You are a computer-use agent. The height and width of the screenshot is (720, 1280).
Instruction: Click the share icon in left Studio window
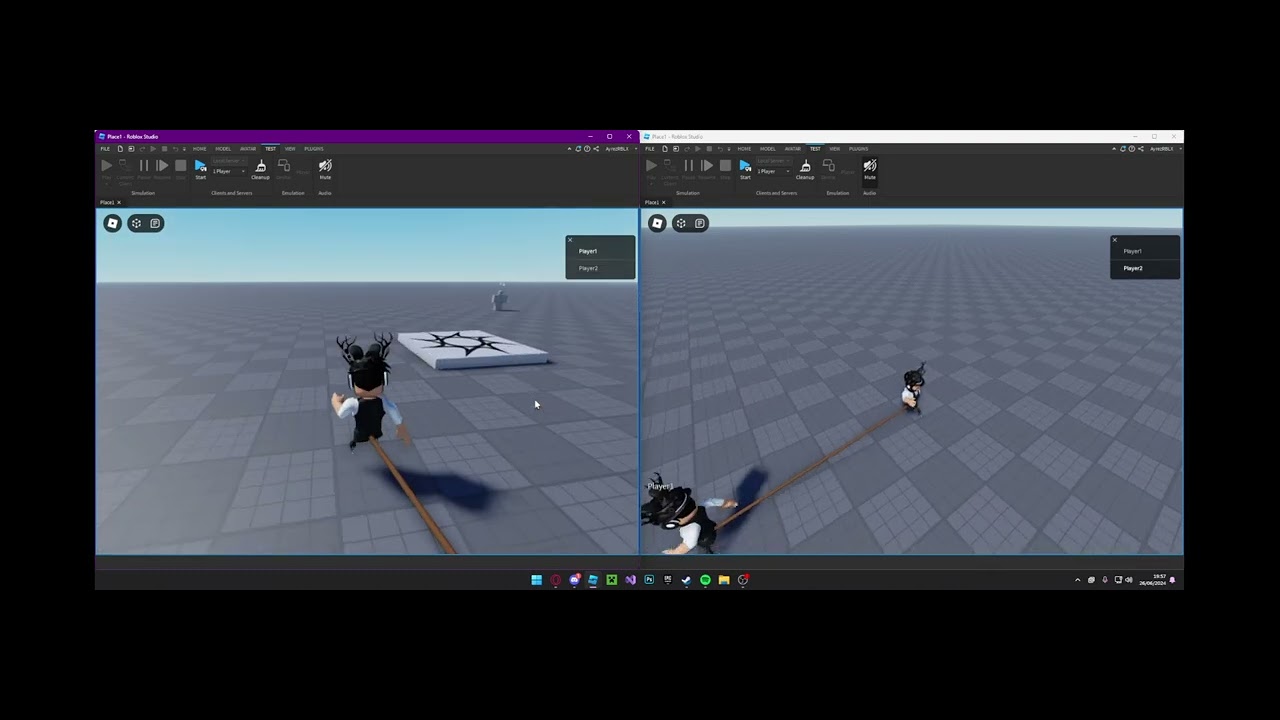coord(596,149)
